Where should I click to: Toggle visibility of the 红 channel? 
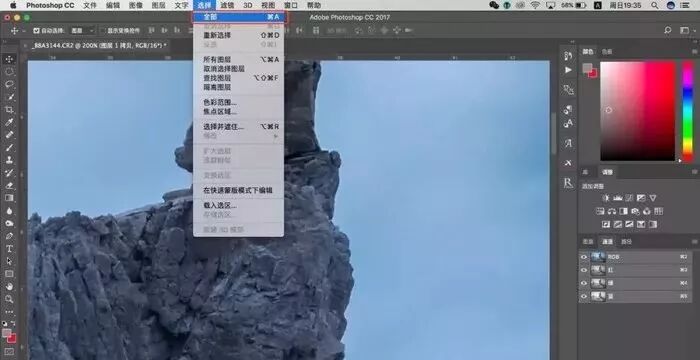pyautogui.click(x=584, y=270)
